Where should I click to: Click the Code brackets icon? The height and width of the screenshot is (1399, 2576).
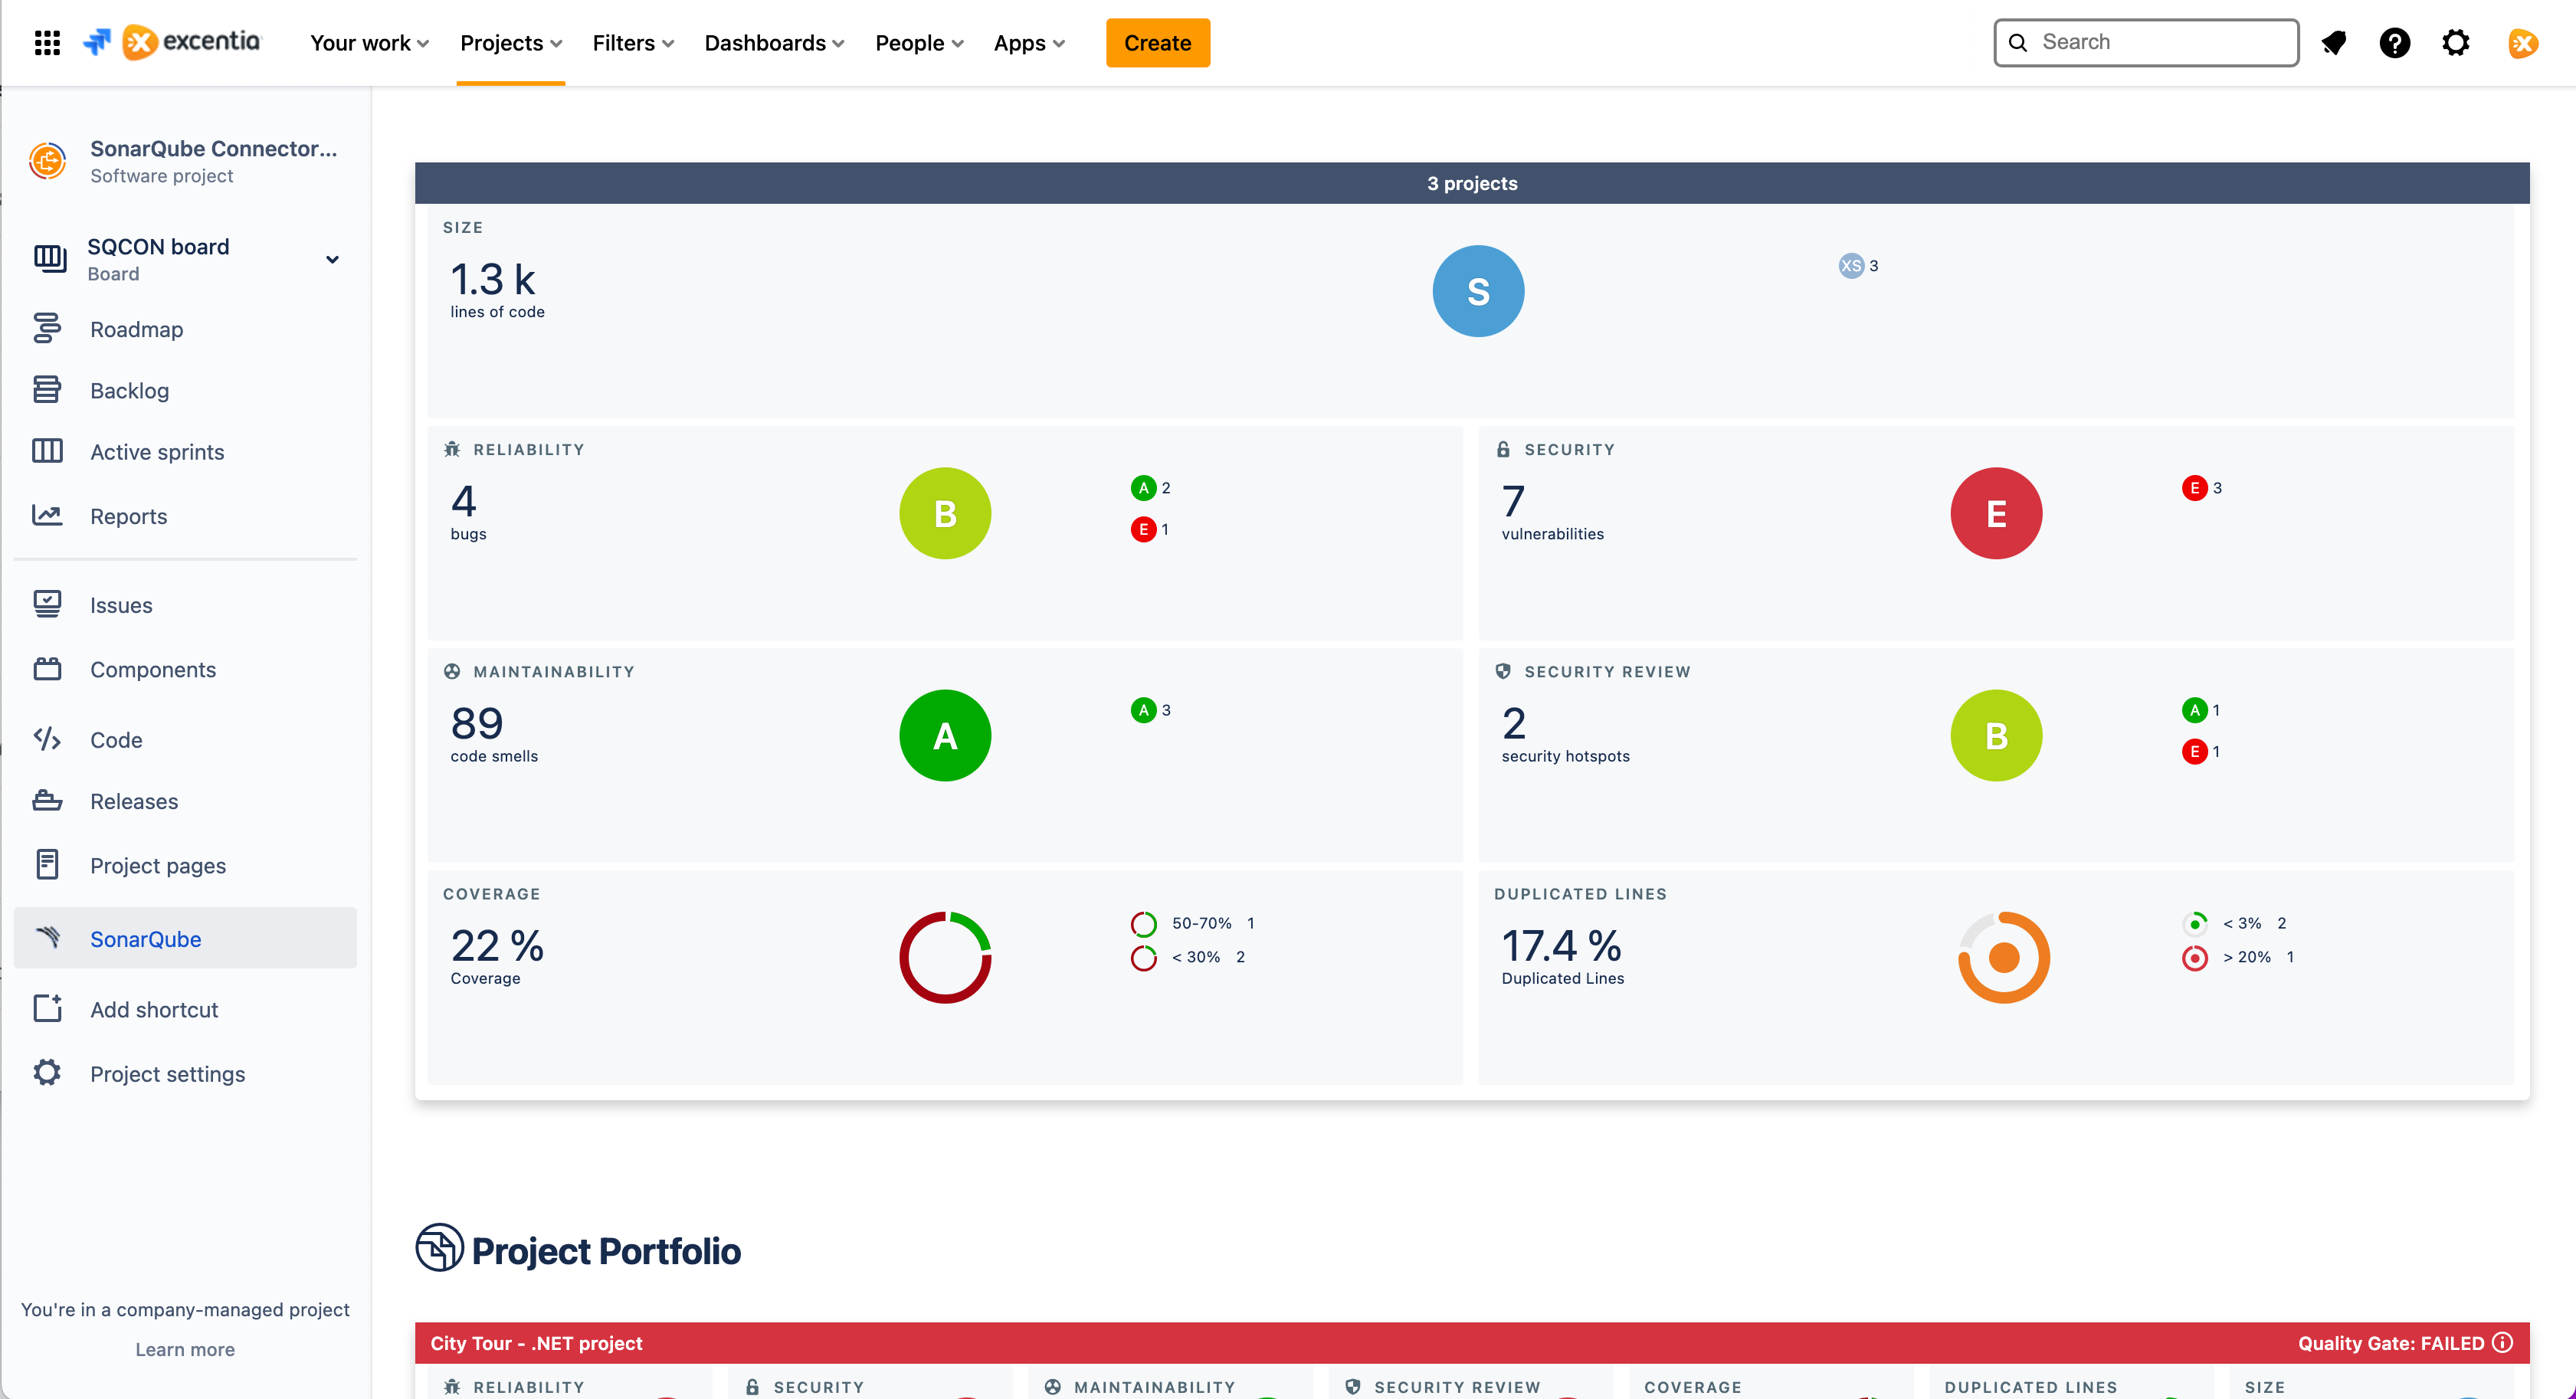click(47, 739)
